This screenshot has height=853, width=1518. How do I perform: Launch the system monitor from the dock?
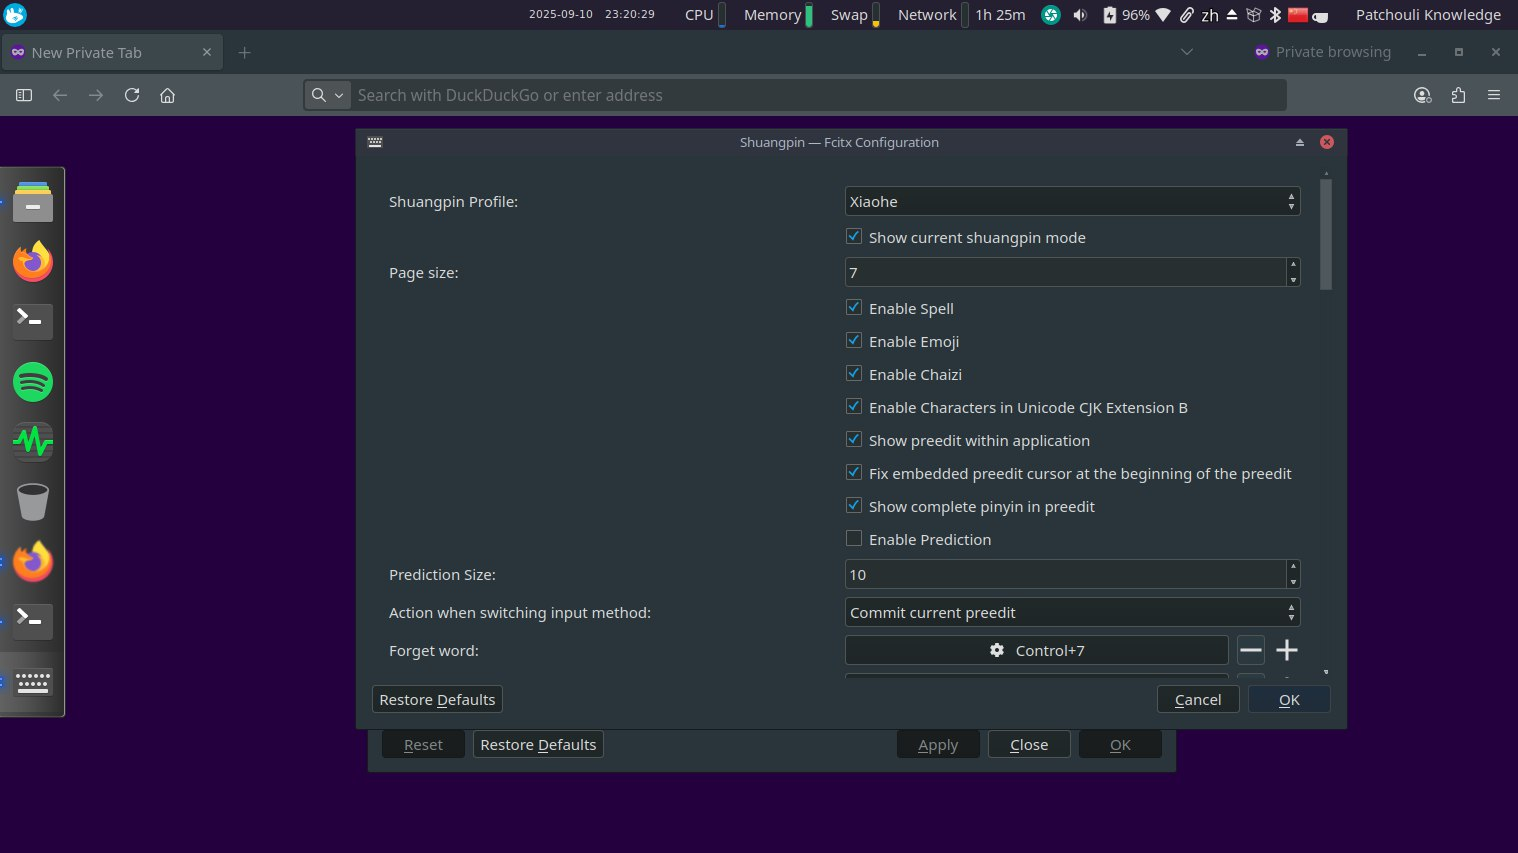tap(33, 441)
